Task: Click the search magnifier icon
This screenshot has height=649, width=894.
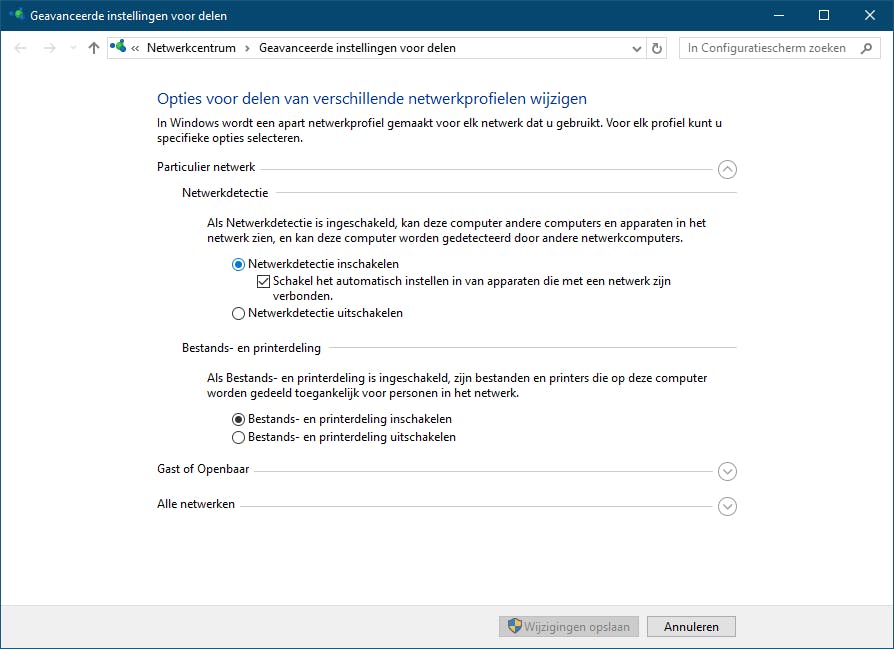Action: tap(867, 48)
